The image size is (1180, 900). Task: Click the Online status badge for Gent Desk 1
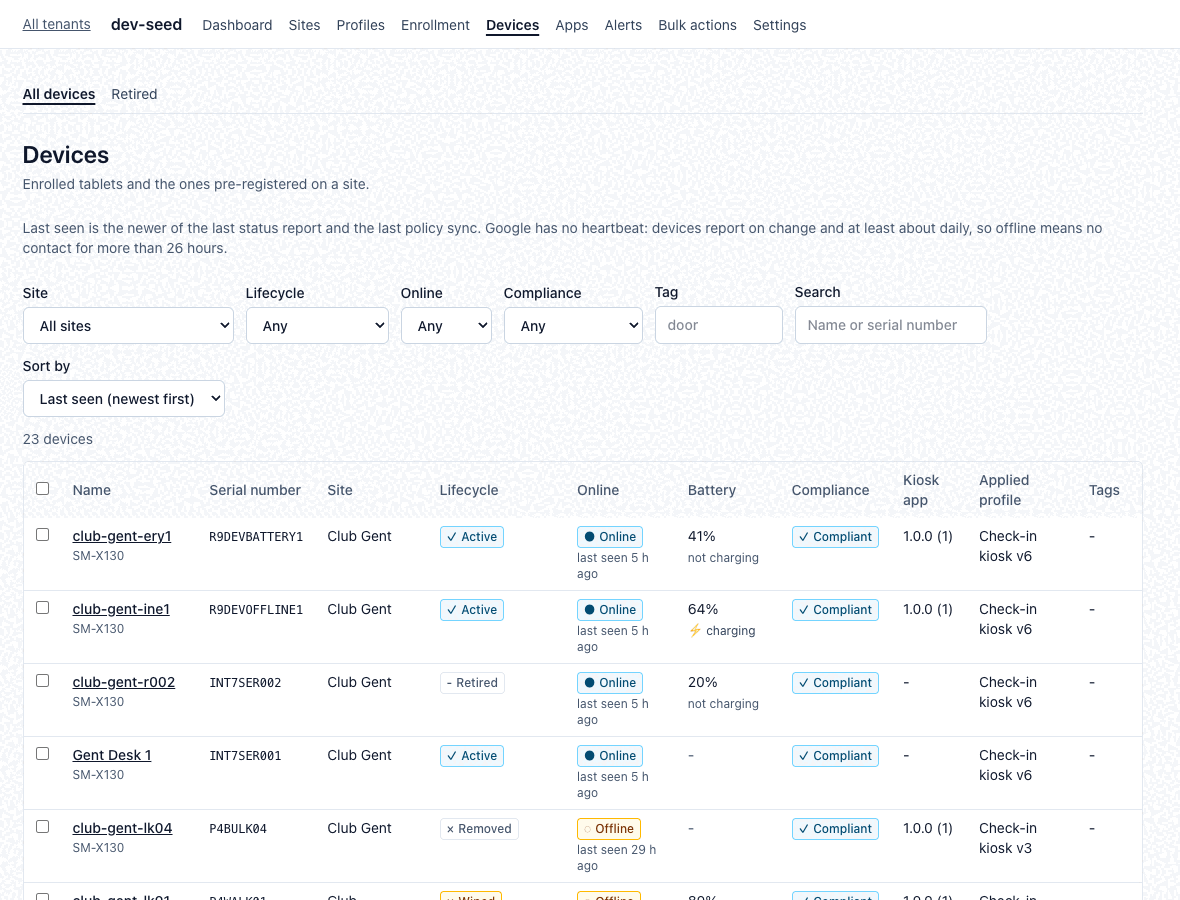[x=610, y=756]
